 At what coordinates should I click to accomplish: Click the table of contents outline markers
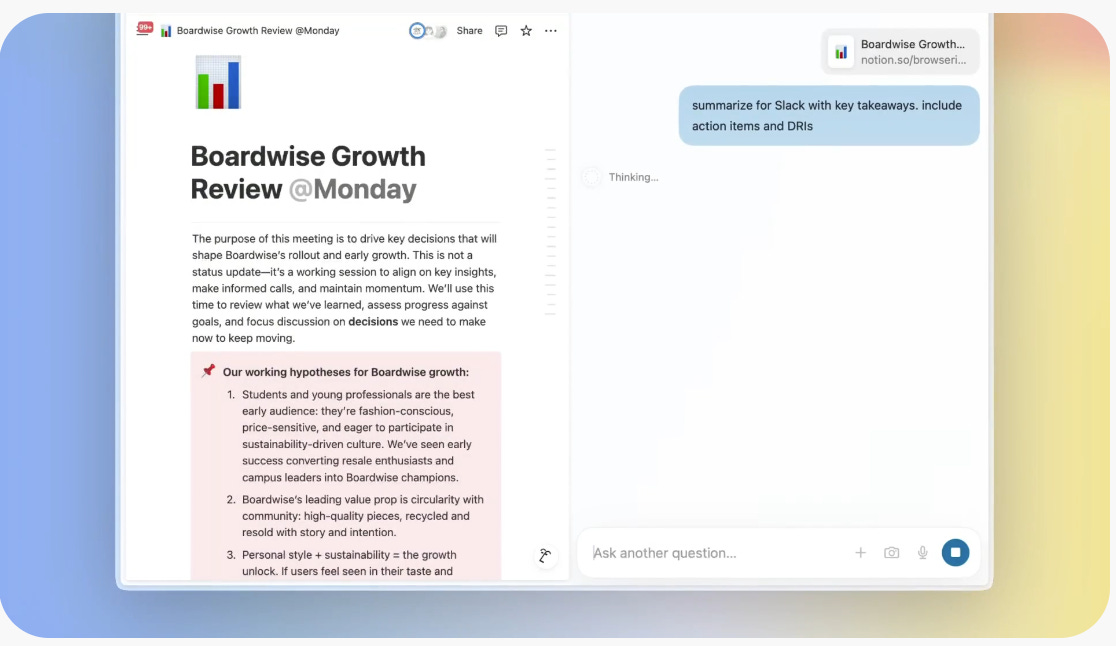(550, 231)
